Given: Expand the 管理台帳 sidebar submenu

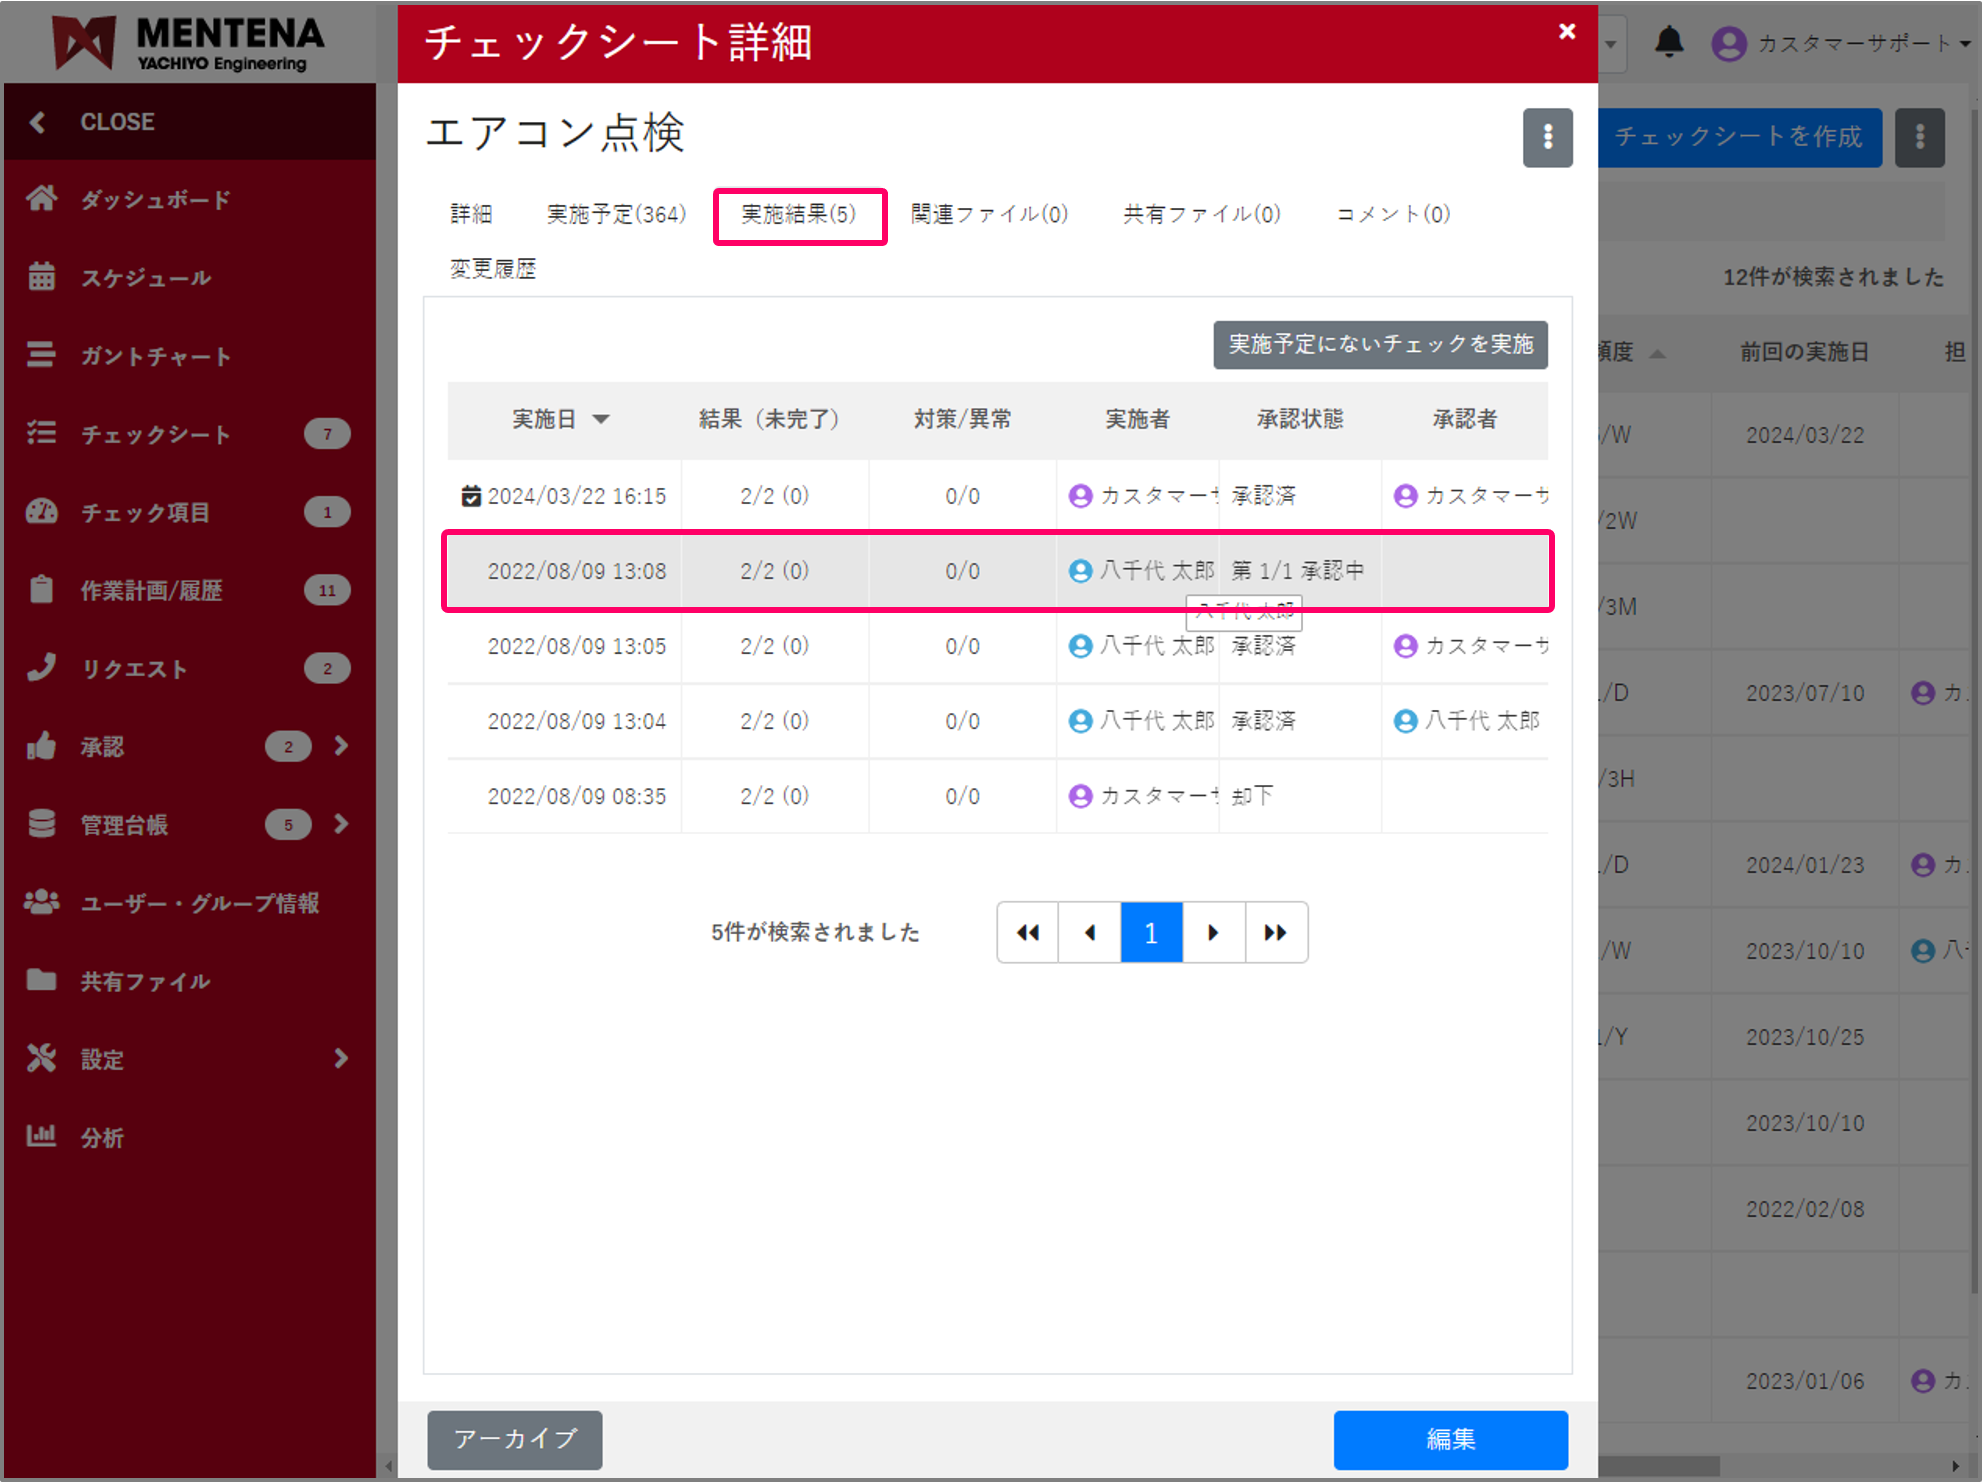Looking at the screenshot, I should (342, 824).
